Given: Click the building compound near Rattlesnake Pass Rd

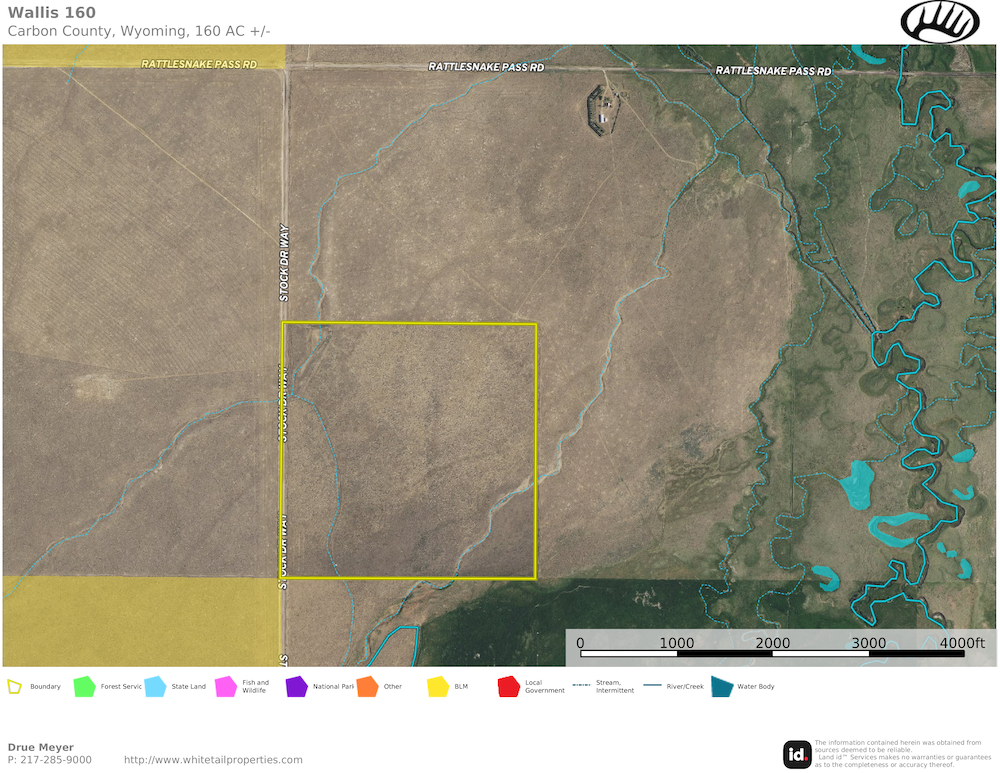Looking at the screenshot, I should (x=603, y=108).
